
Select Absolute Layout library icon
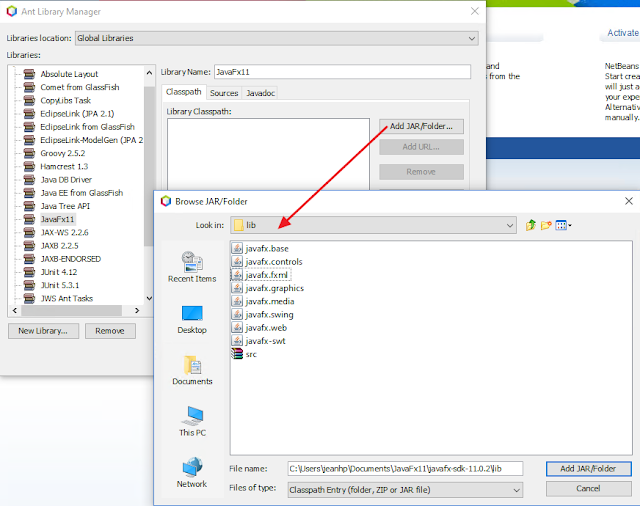pos(29,74)
